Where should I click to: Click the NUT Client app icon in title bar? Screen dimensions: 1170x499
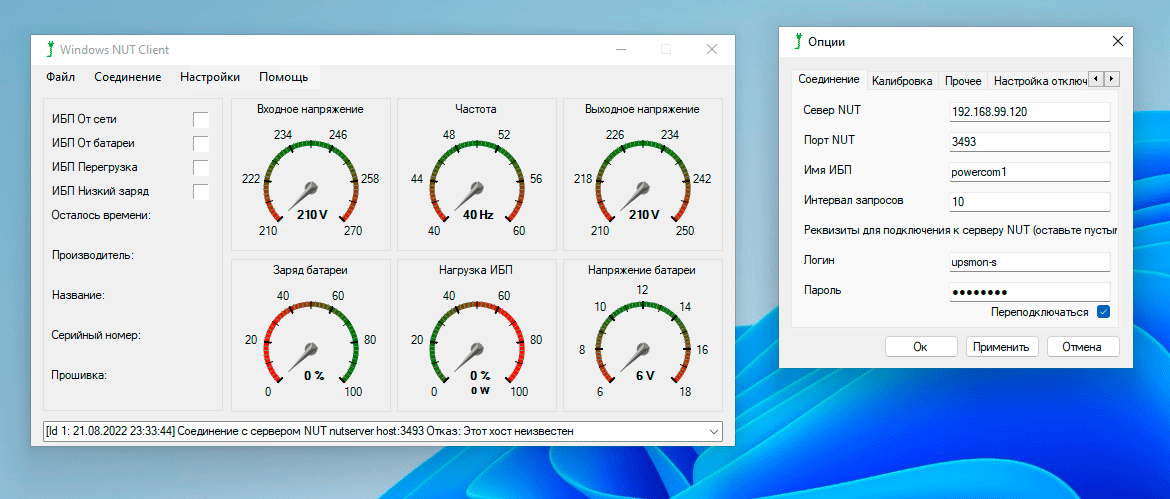[50, 49]
